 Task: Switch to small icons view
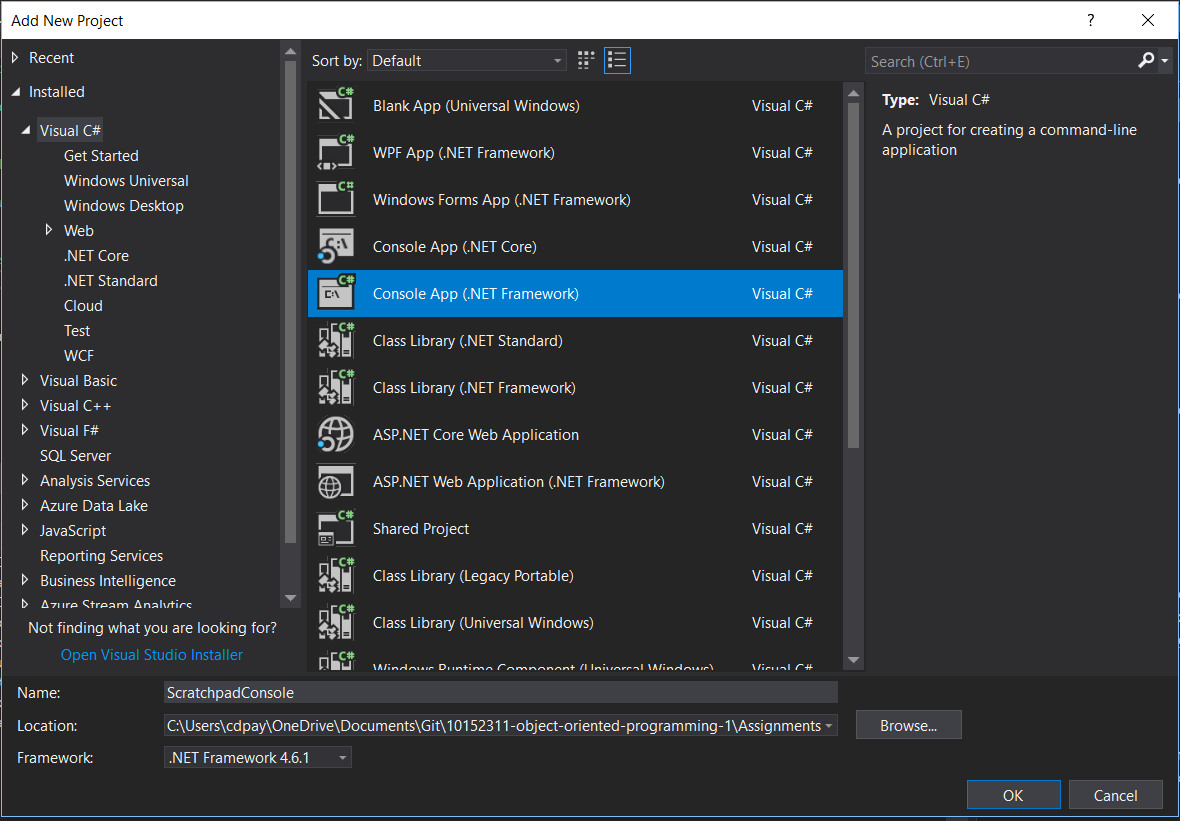[586, 61]
